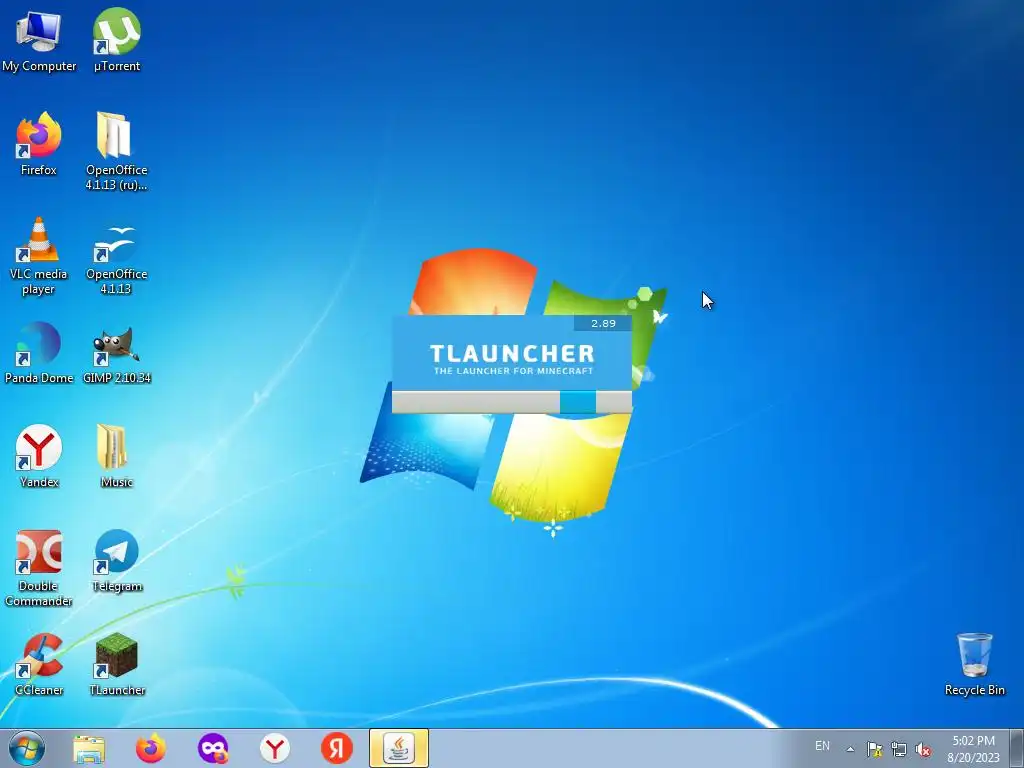Select the Yandex desktop shortcut
1024x768 pixels.
[39, 456]
